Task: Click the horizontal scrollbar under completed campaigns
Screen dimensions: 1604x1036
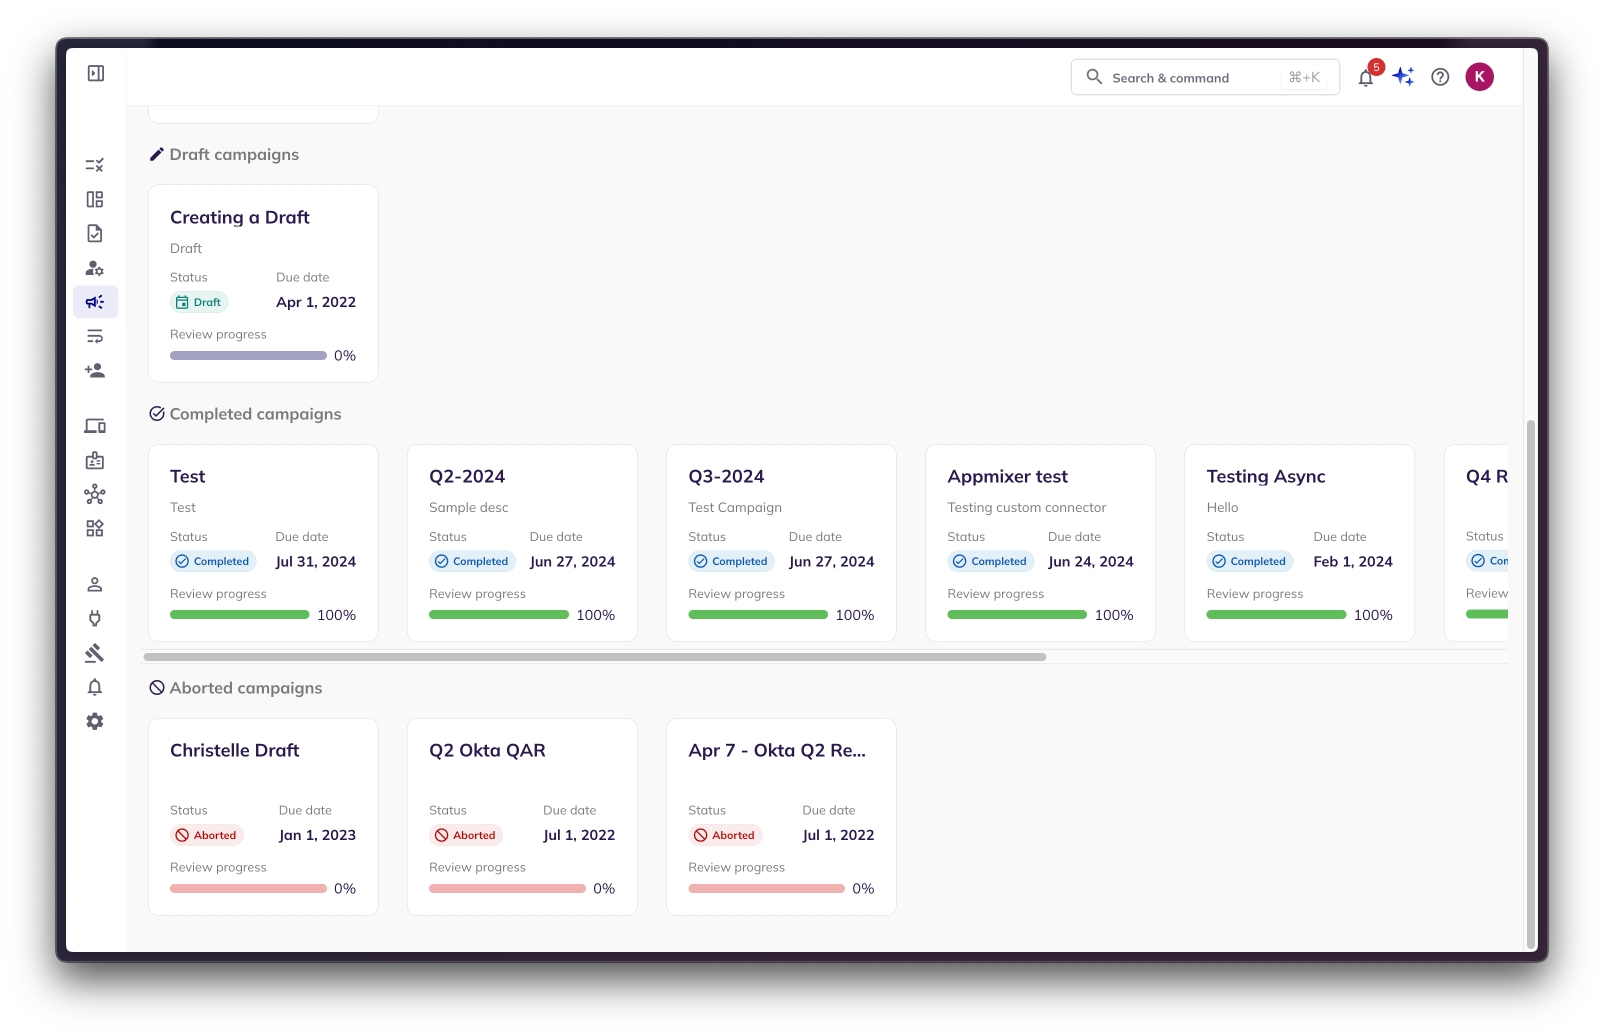Action: pyautogui.click(x=595, y=657)
